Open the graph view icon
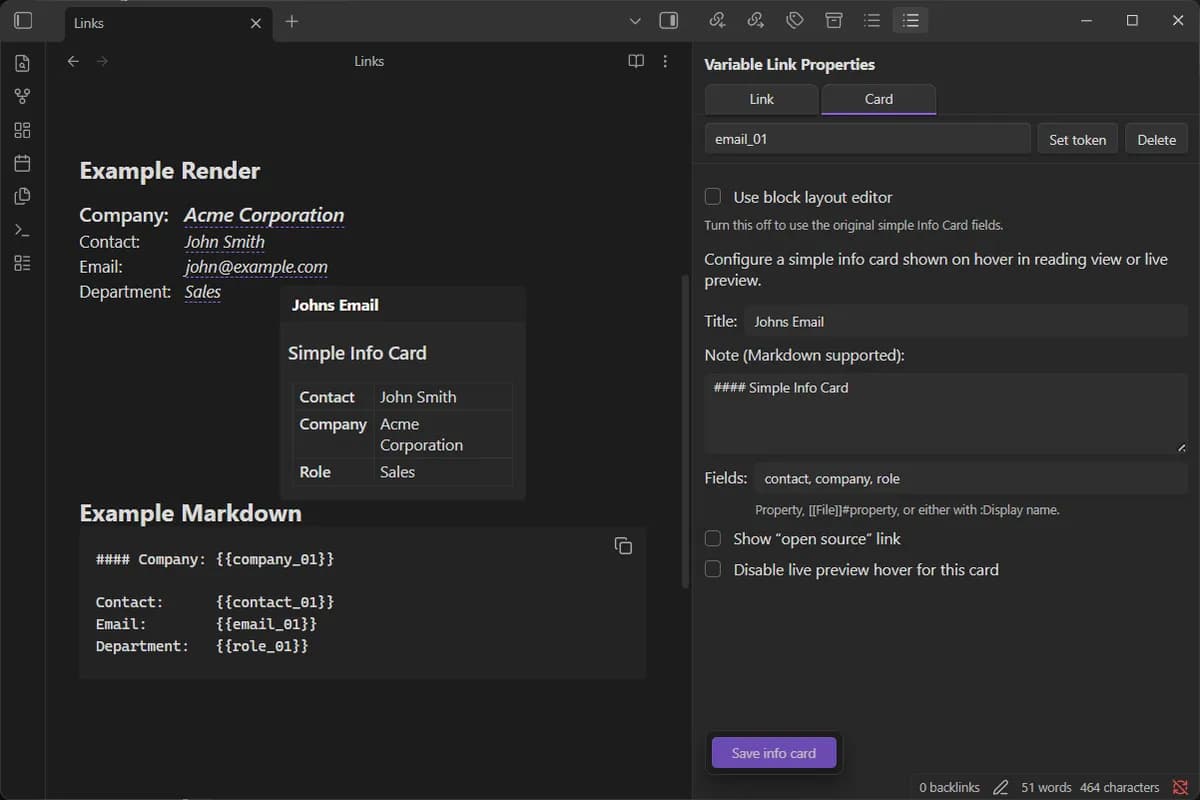The height and width of the screenshot is (800, 1200). pos(22,97)
